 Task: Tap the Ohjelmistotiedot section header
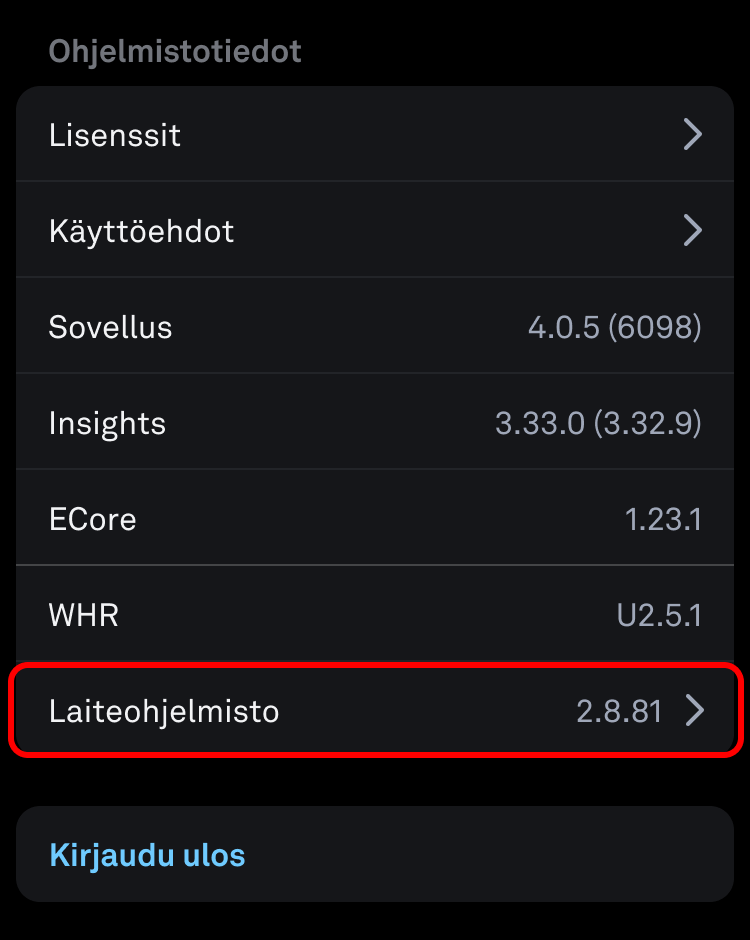pos(175,52)
